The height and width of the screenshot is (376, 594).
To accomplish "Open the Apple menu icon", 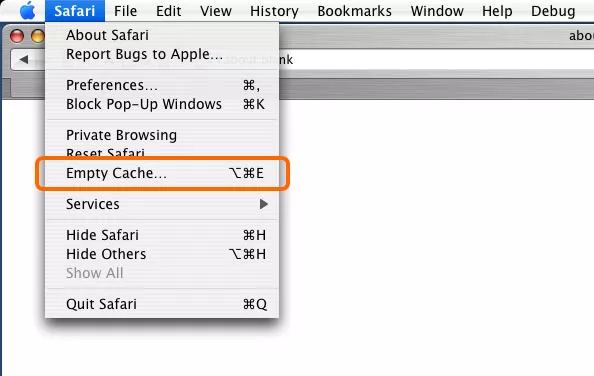I will click(x=28, y=11).
